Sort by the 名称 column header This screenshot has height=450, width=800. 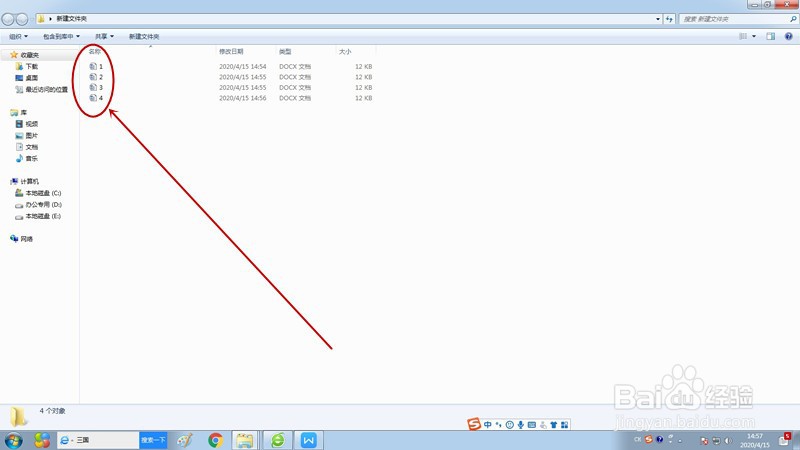coord(95,52)
